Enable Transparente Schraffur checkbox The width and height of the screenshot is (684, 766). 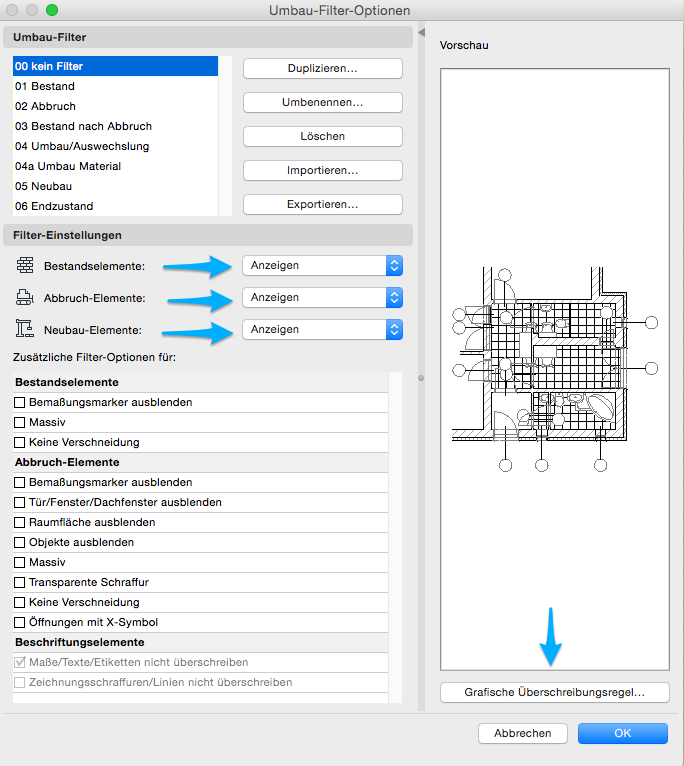click(x=20, y=582)
